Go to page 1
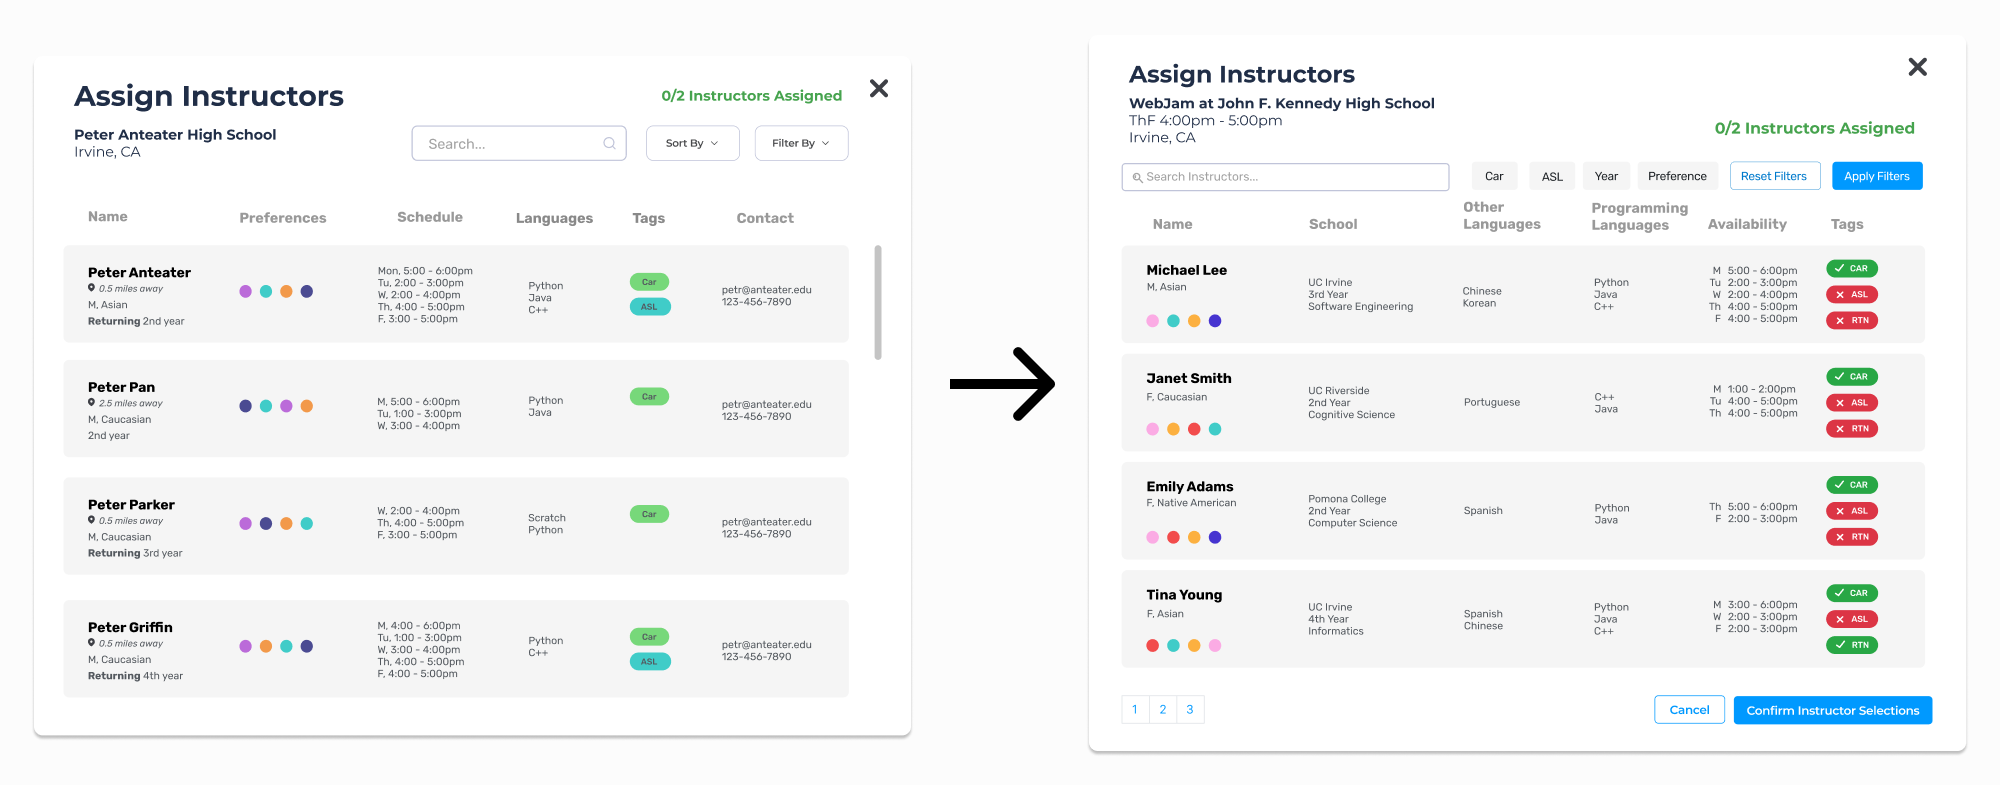Image resolution: width=2000 pixels, height=785 pixels. point(1135,709)
